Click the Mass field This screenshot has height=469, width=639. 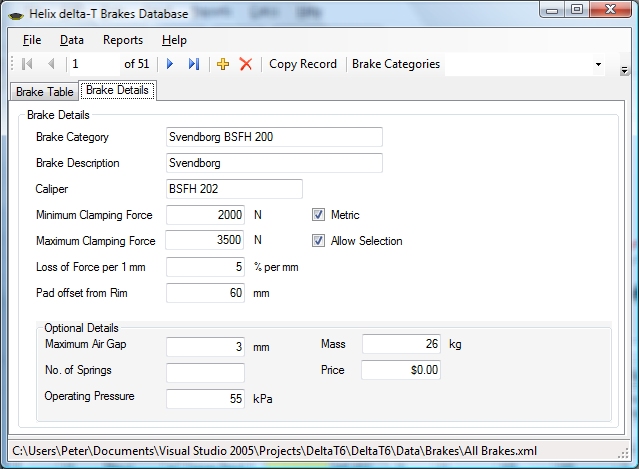(x=401, y=344)
